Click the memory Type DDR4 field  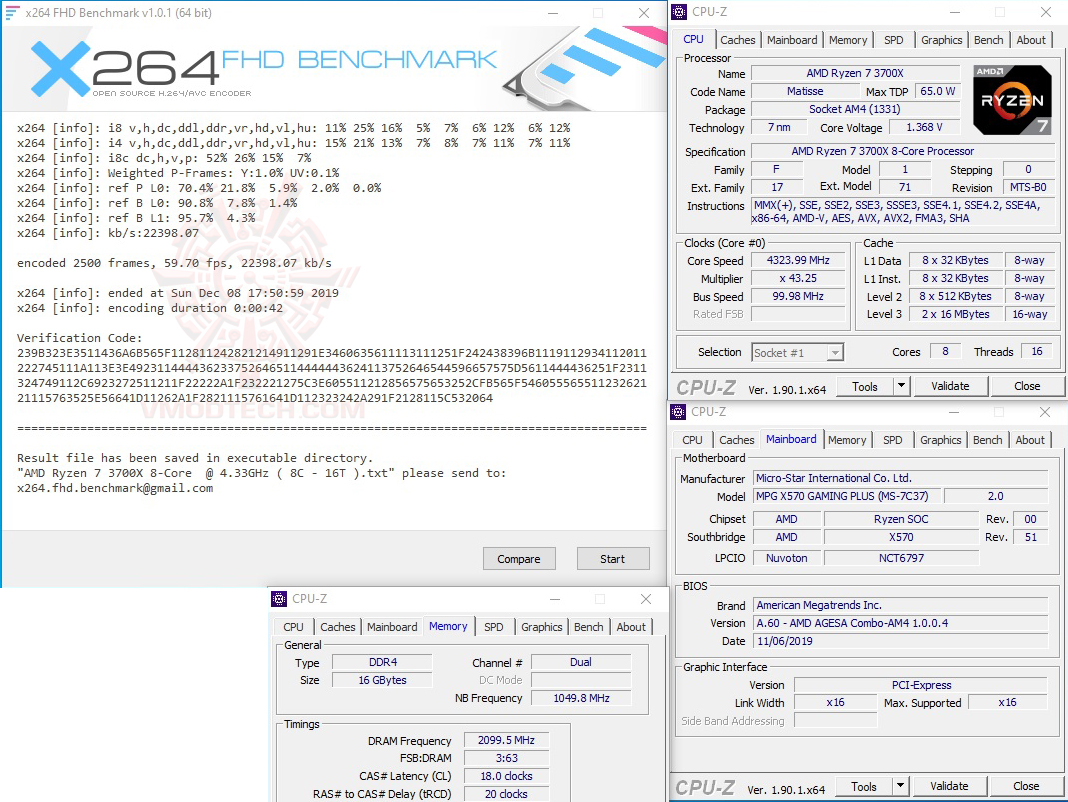[x=382, y=662]
